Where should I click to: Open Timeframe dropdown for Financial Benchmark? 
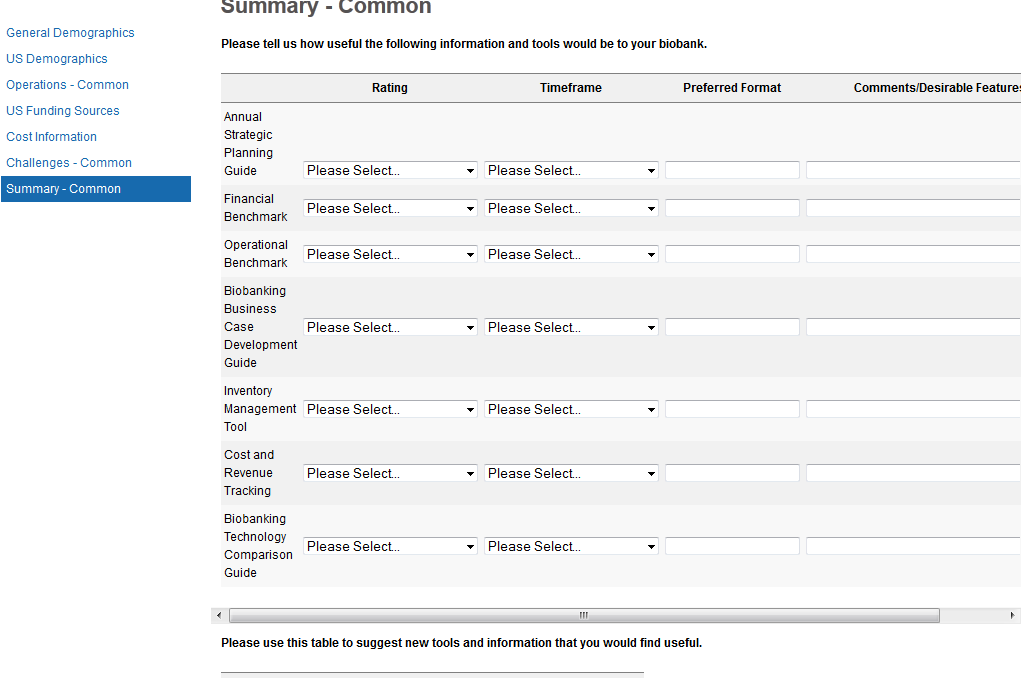coord(571,209)
